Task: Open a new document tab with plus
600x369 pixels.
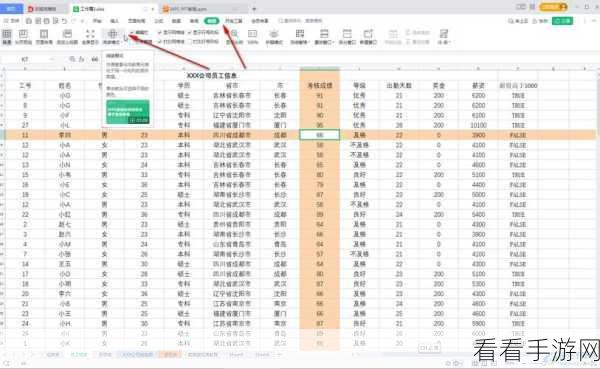Action: (254, 8)
